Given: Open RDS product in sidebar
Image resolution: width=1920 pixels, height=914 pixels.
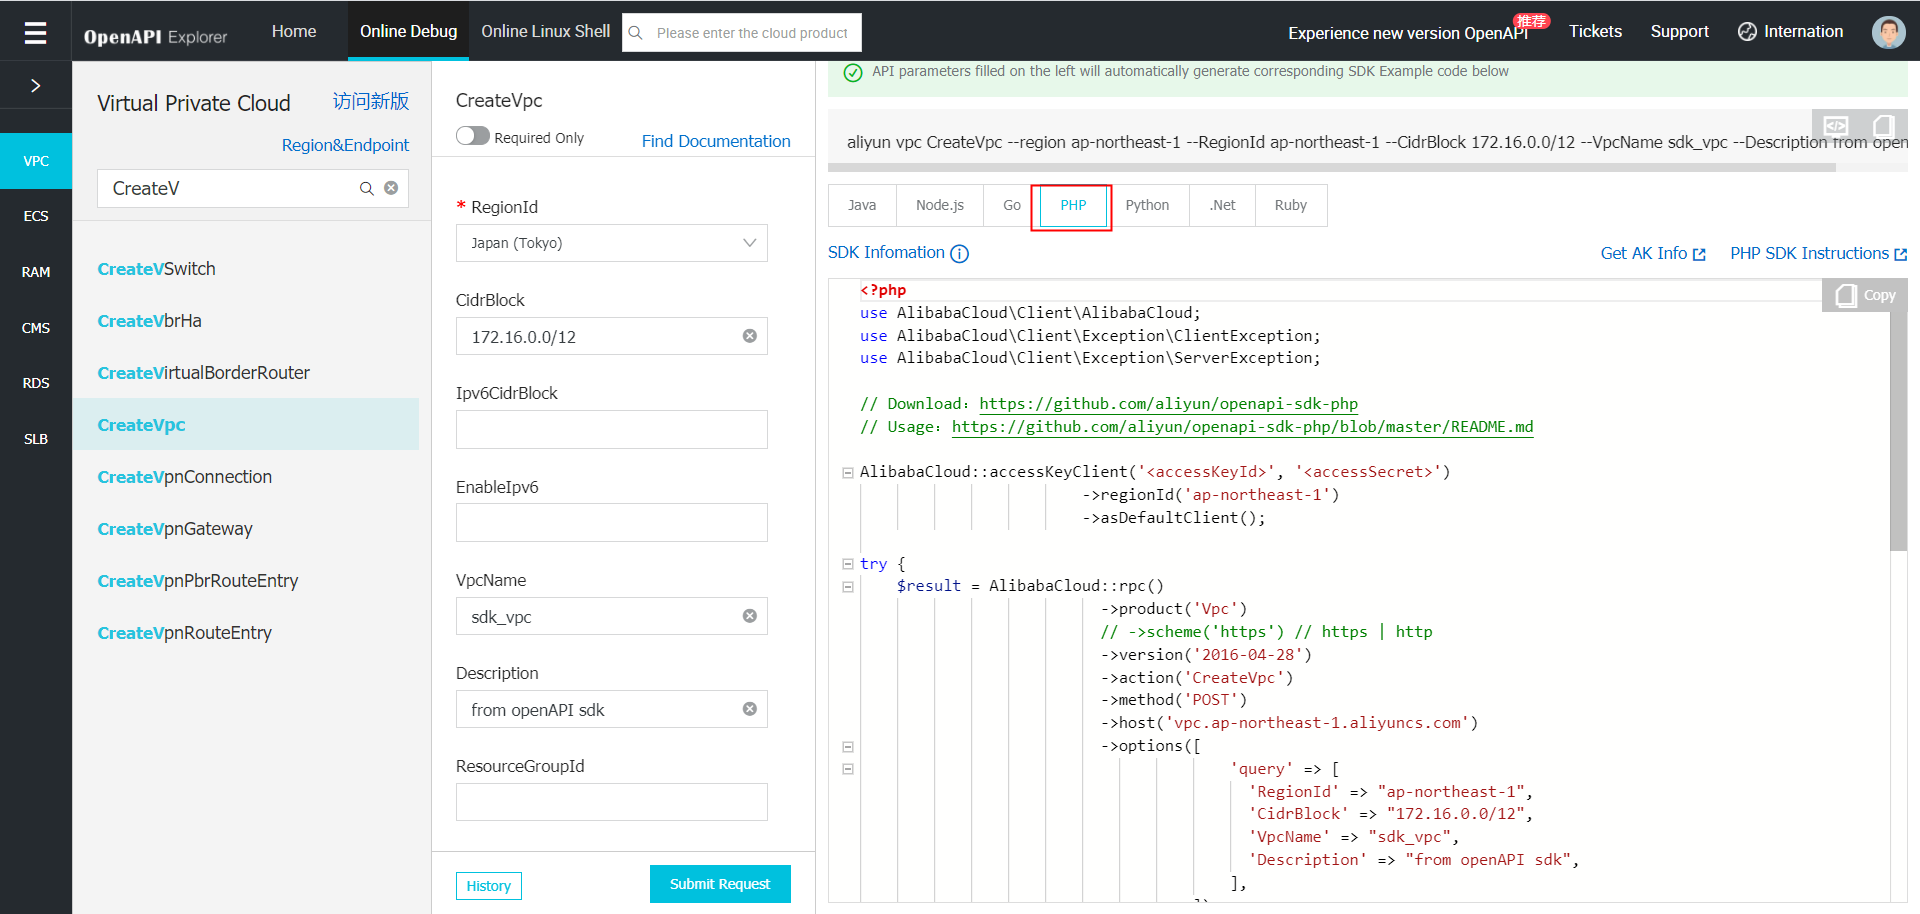Looking at the screenshot, I should (36, 383).
